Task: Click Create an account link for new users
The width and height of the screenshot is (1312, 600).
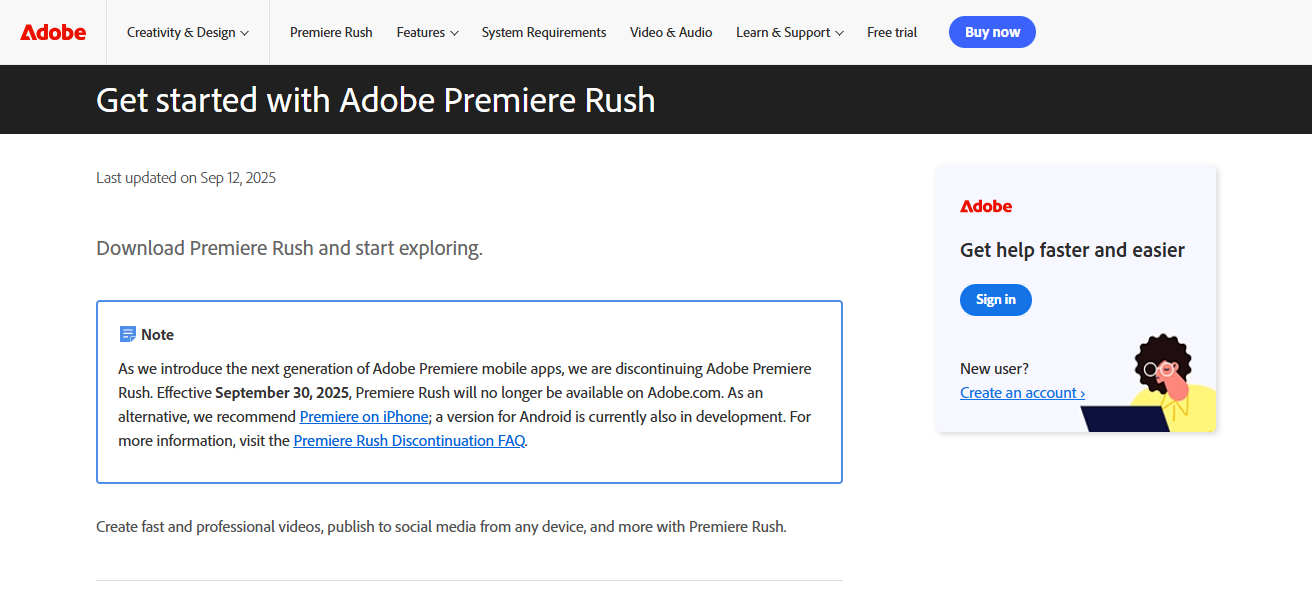Action: coord(1022,392)
